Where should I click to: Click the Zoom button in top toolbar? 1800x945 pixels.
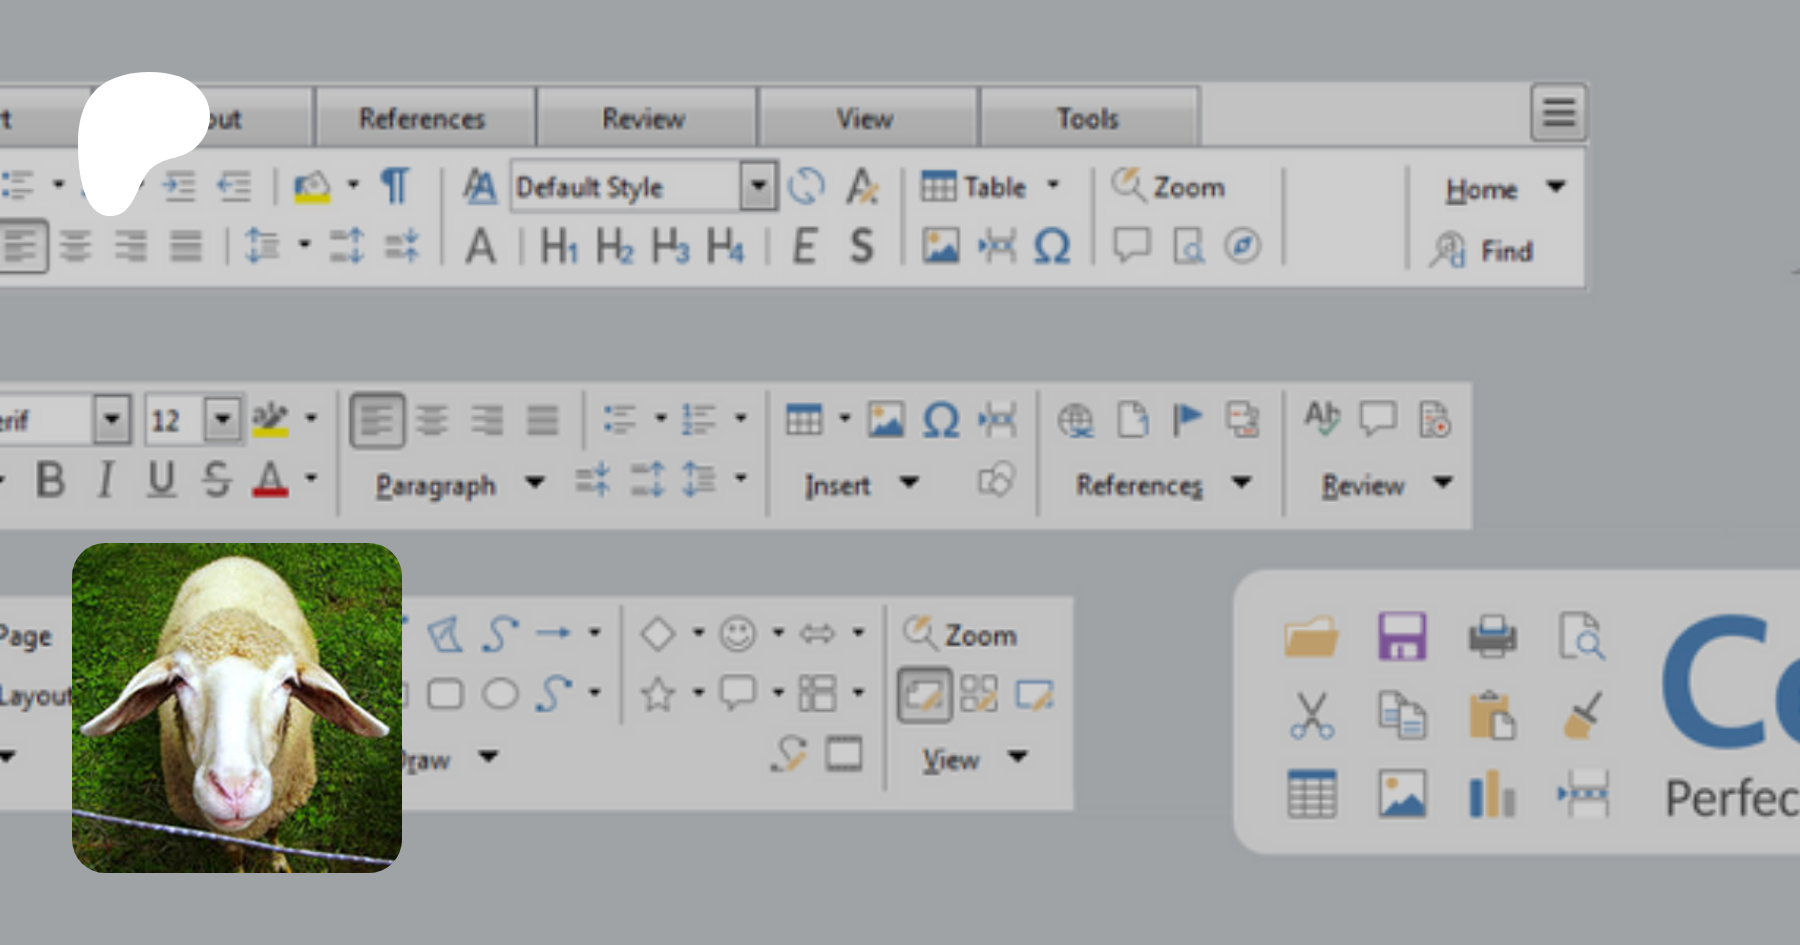1169,186
